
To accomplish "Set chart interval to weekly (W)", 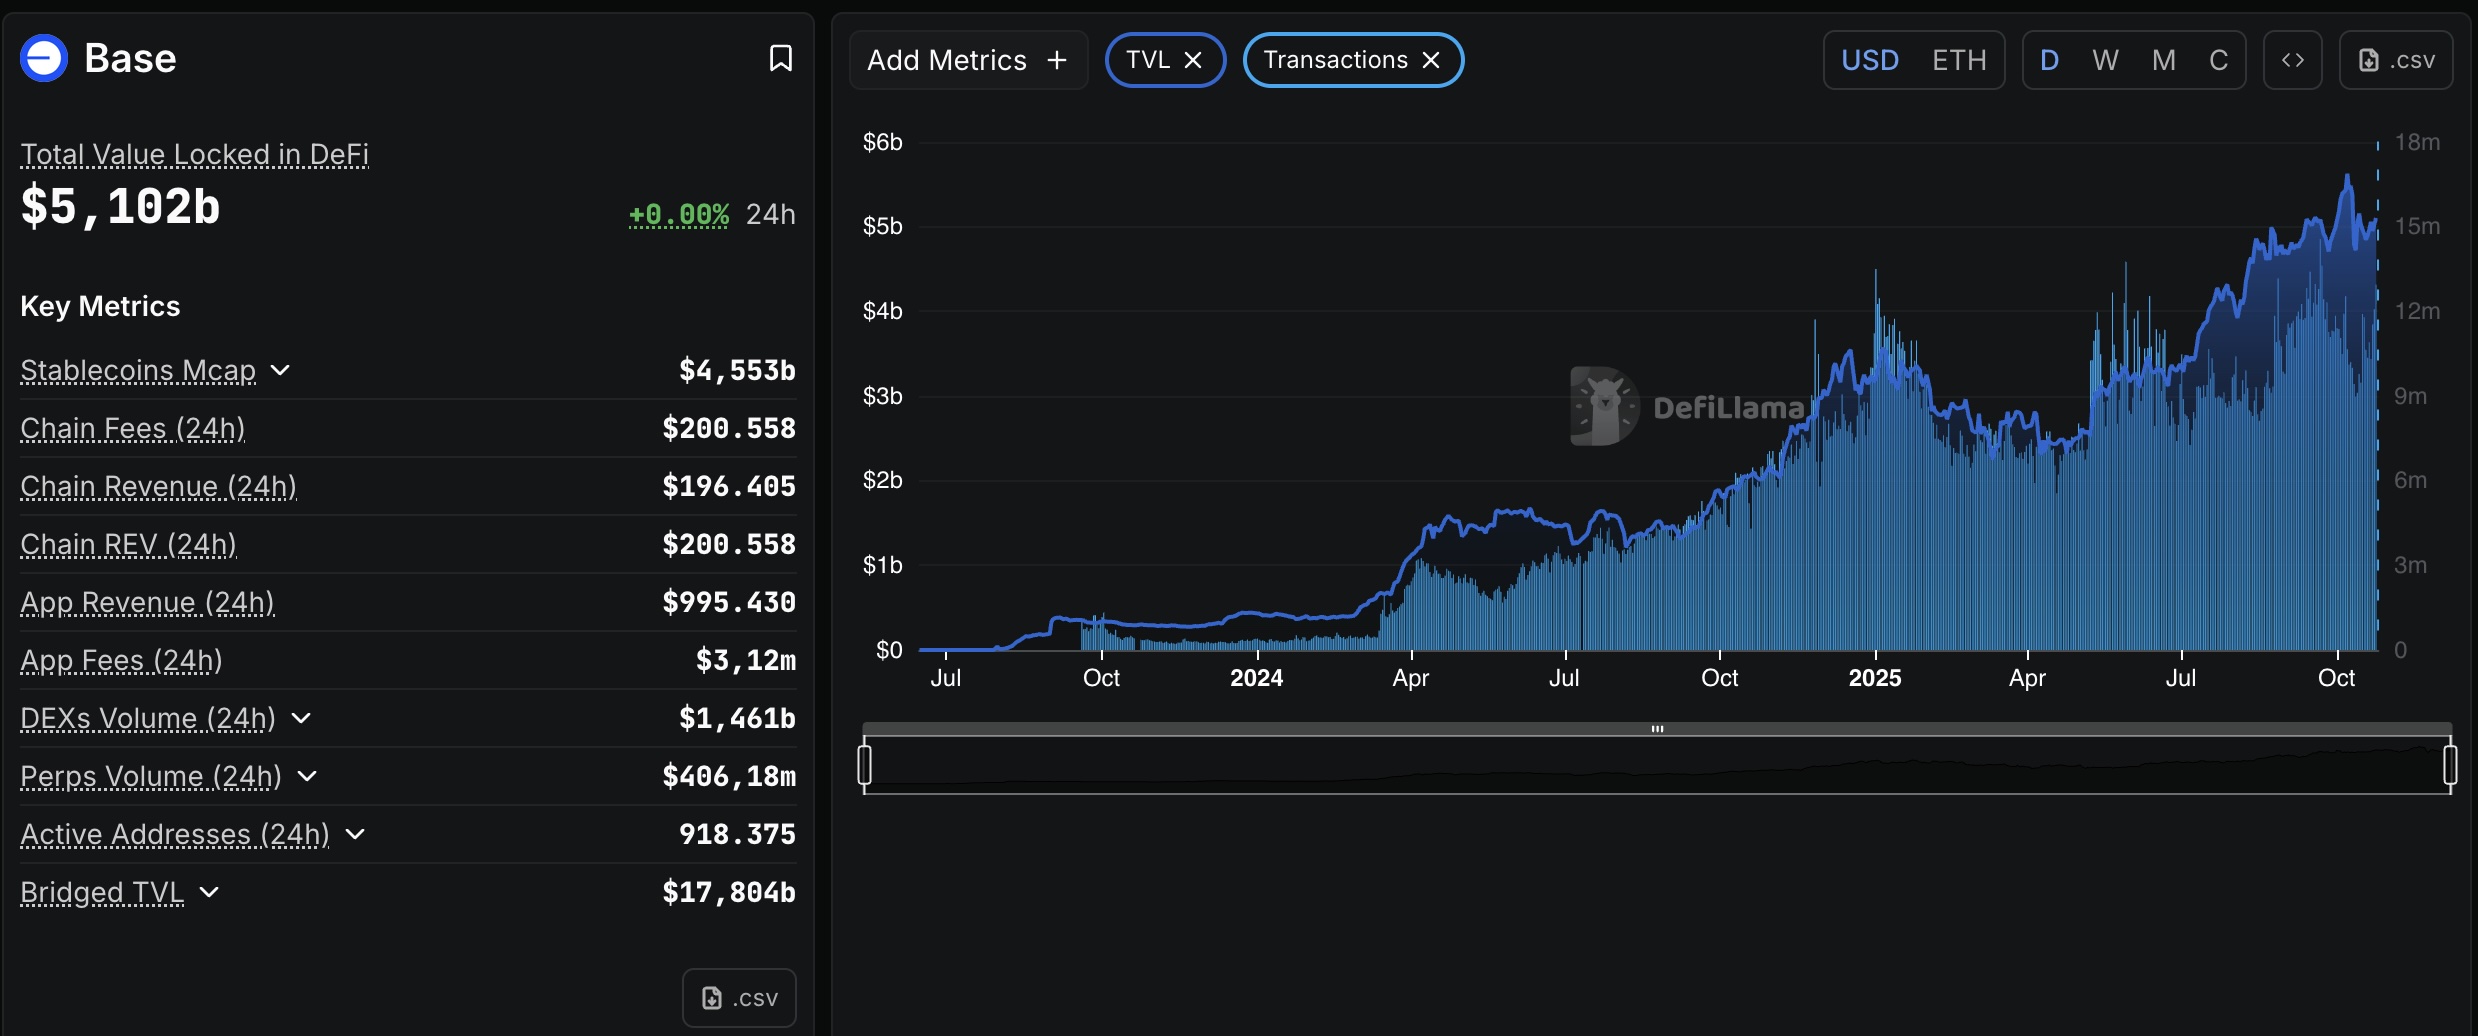I will point(2105,61).
